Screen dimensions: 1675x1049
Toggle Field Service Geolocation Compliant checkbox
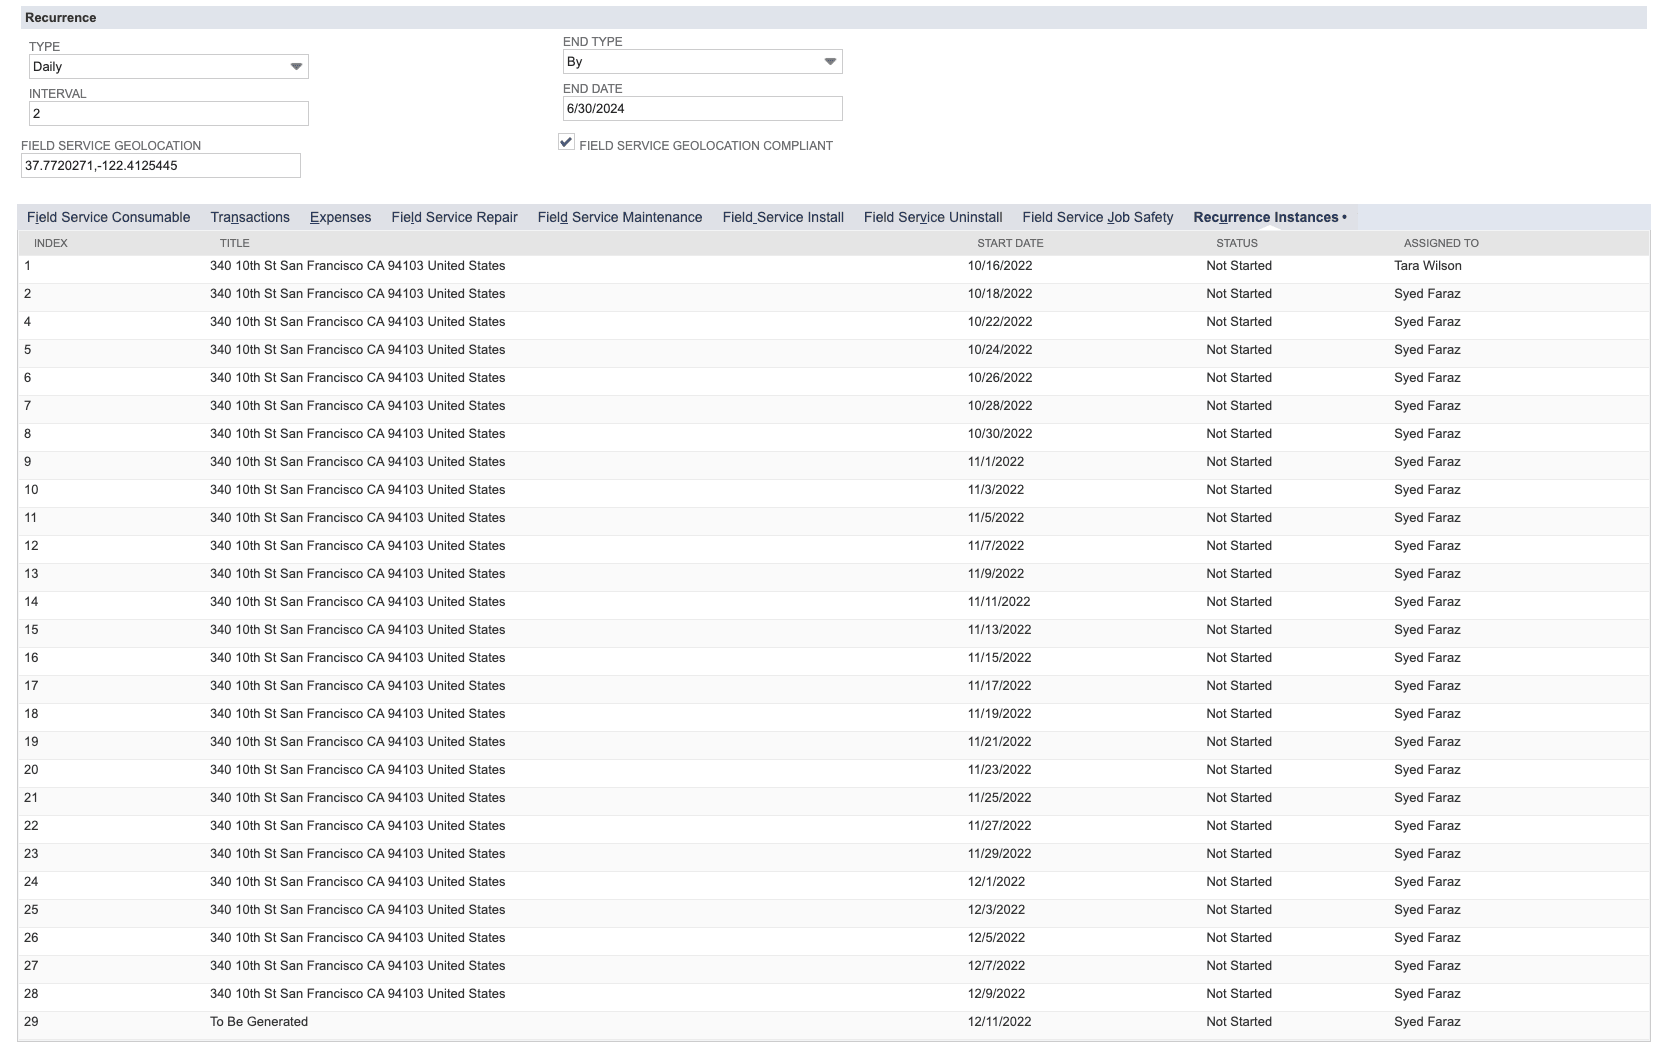point(567,142)
